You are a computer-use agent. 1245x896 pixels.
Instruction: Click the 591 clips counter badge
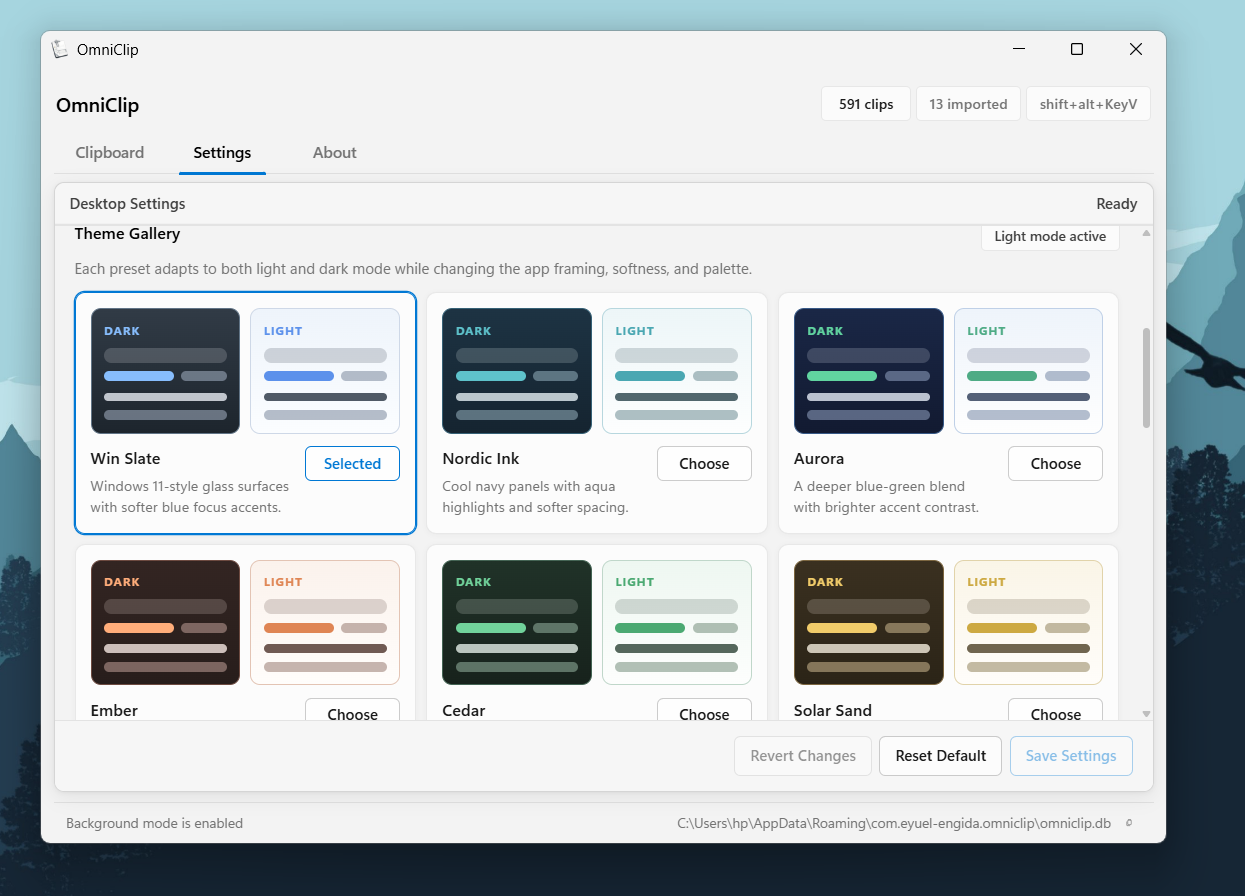[866, 104]
